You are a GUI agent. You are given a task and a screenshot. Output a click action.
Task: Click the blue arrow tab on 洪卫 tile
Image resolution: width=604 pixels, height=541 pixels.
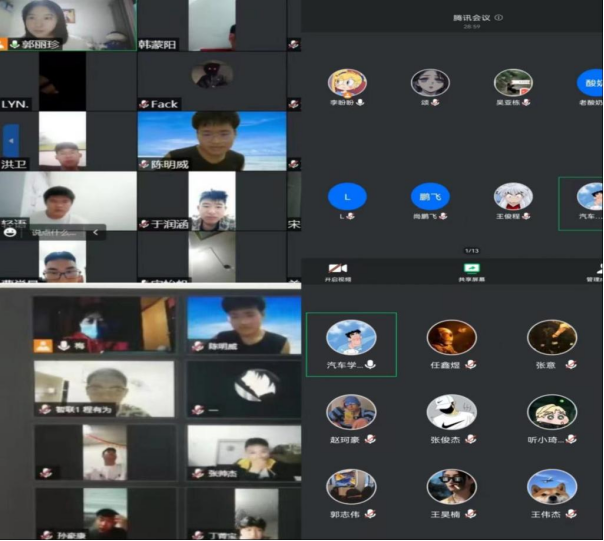11,141
